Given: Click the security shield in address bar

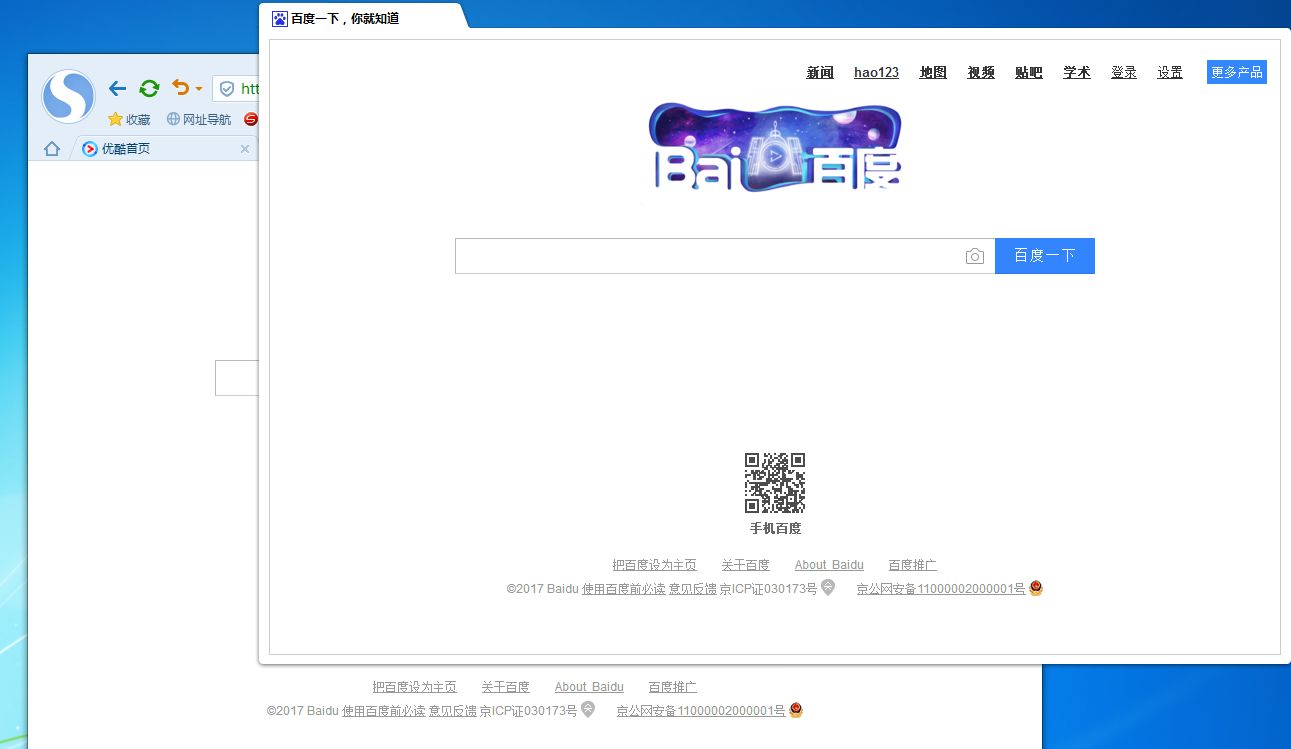Looking at the screenshot, I should (x=227, y=89).
